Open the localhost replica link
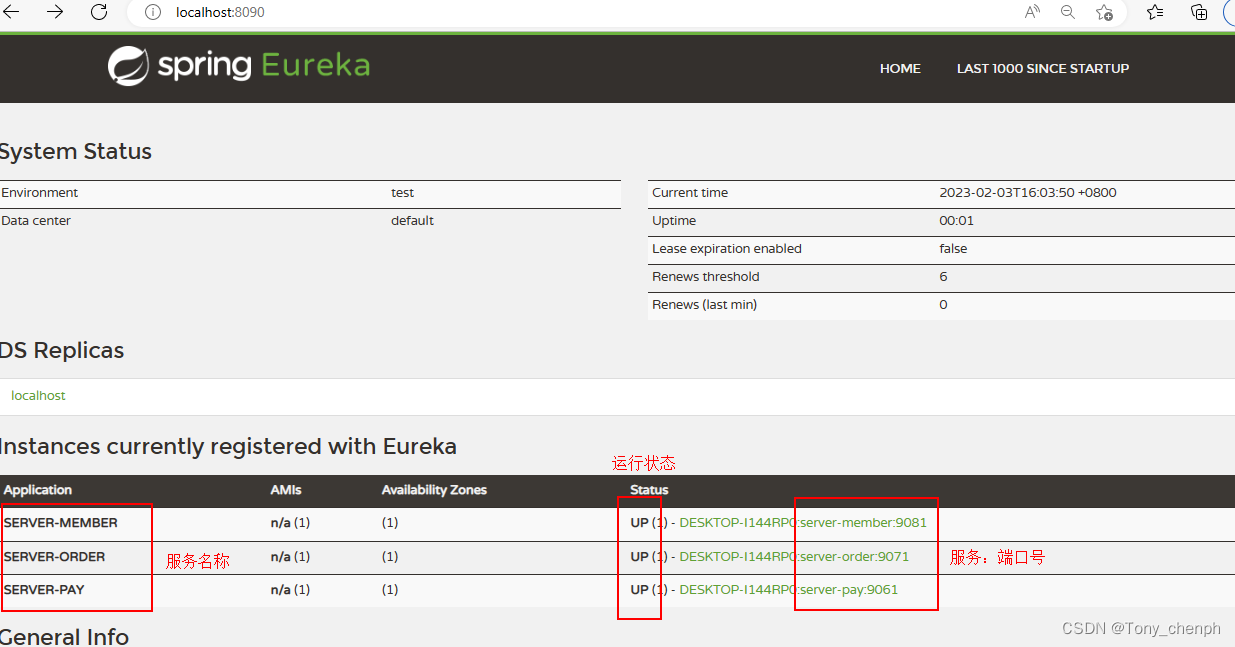 click(x=38, y=396)
